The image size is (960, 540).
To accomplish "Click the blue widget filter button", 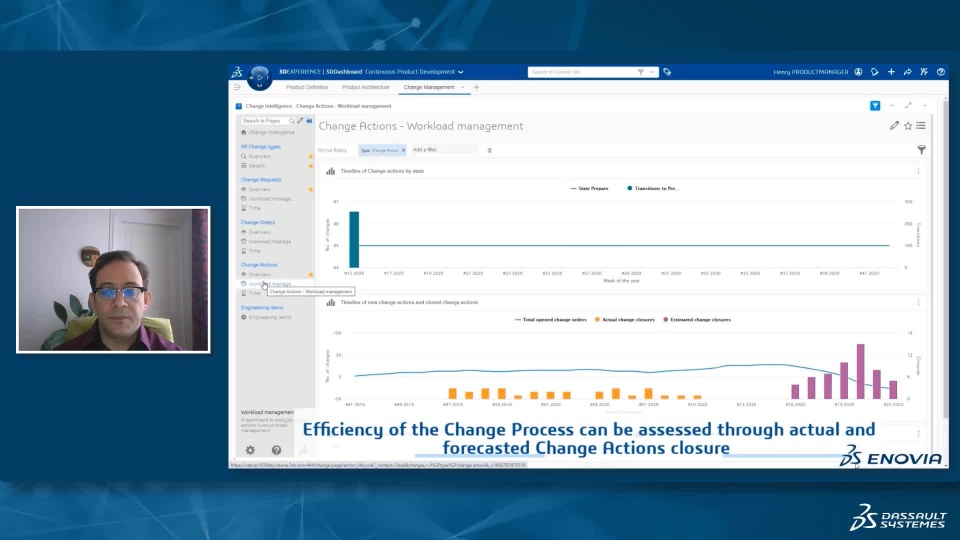I will pyautogui.click(x=876, y=106).
